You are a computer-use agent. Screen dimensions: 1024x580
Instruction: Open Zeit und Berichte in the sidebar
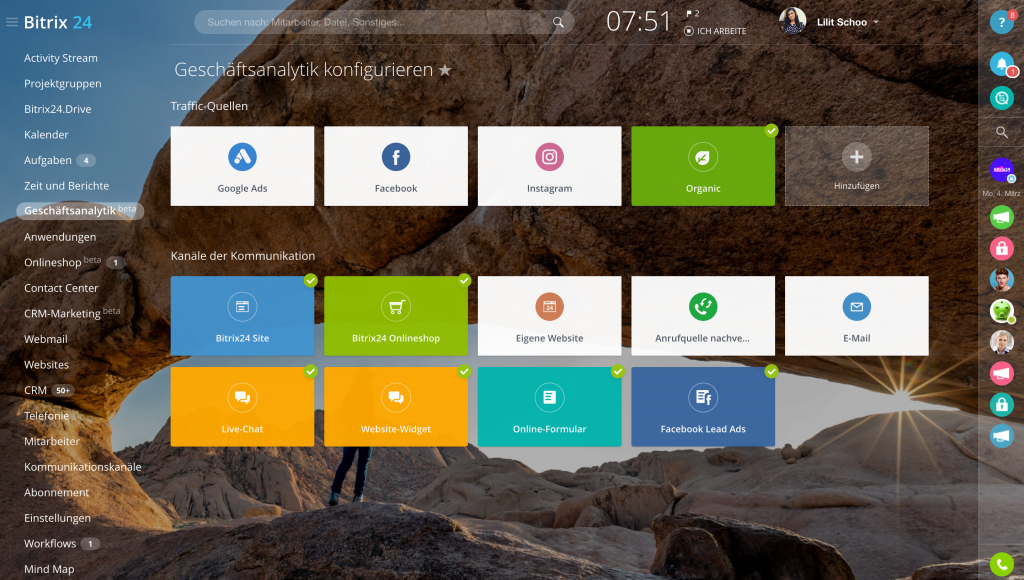pyautogui.click(x=67, y=185)
